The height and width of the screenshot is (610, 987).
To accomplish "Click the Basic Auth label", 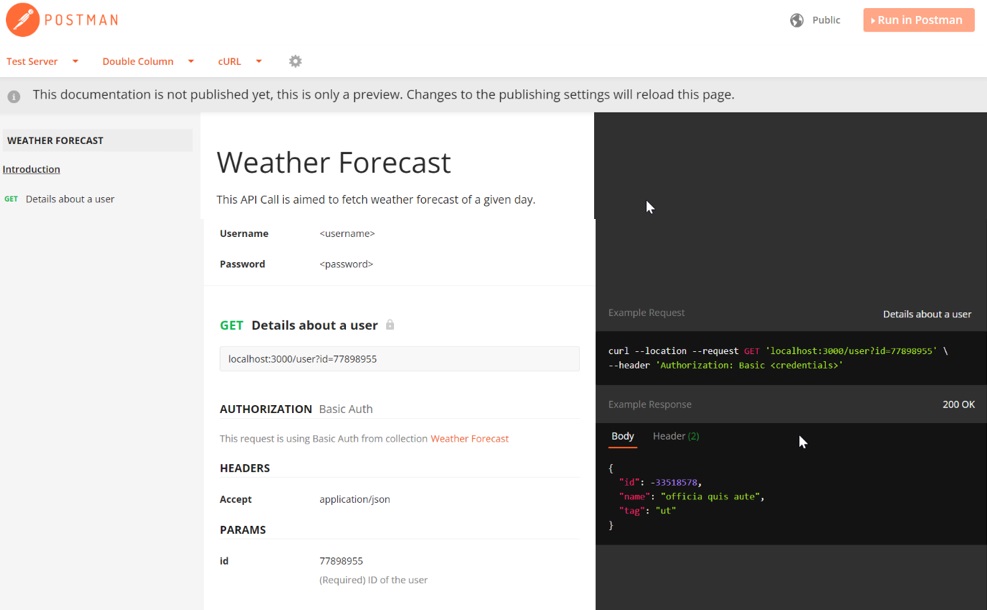I will 346,409.
